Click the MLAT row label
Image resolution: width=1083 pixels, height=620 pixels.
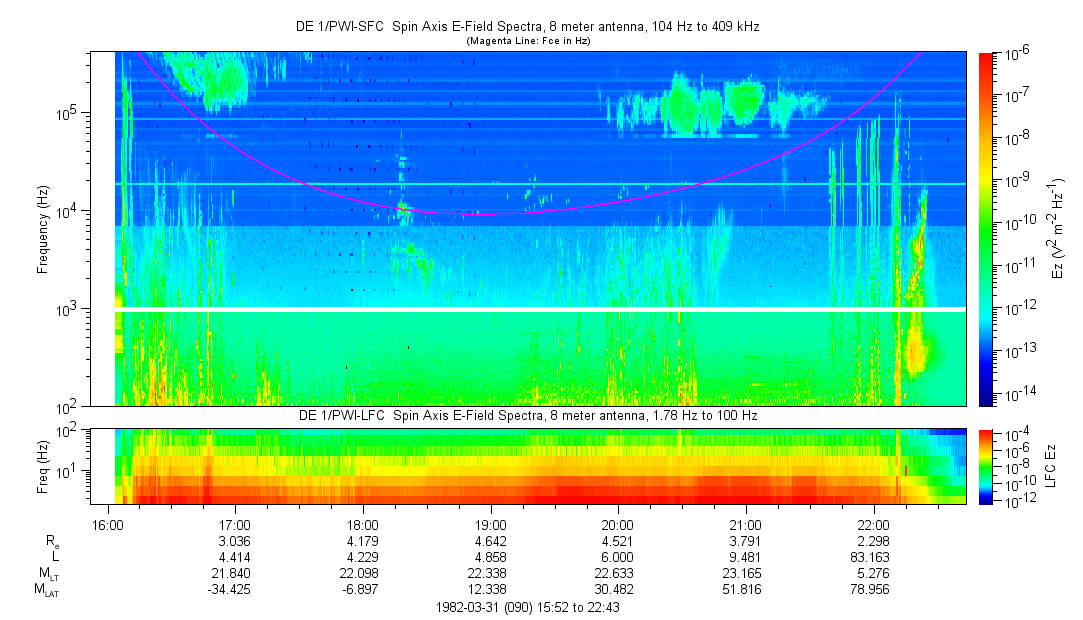45,591
